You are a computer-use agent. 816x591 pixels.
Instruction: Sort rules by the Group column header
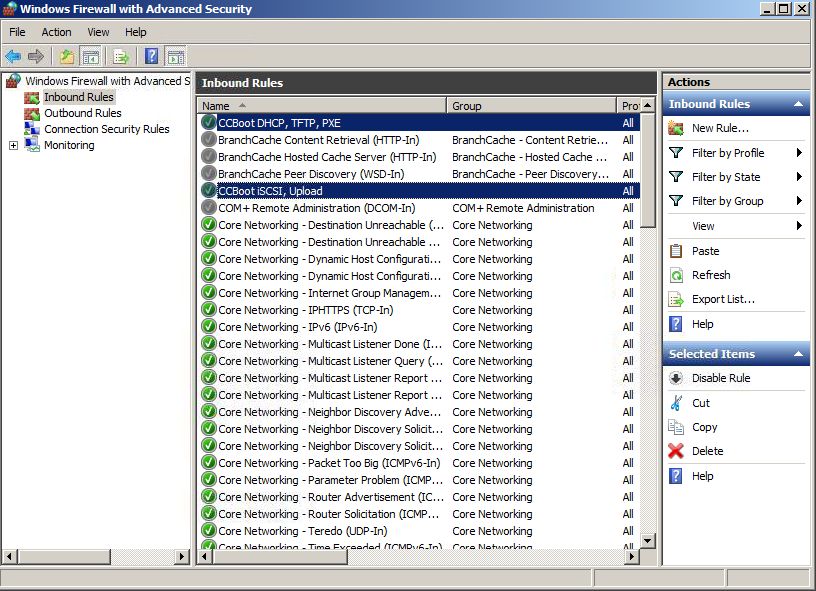coord(531,106)
